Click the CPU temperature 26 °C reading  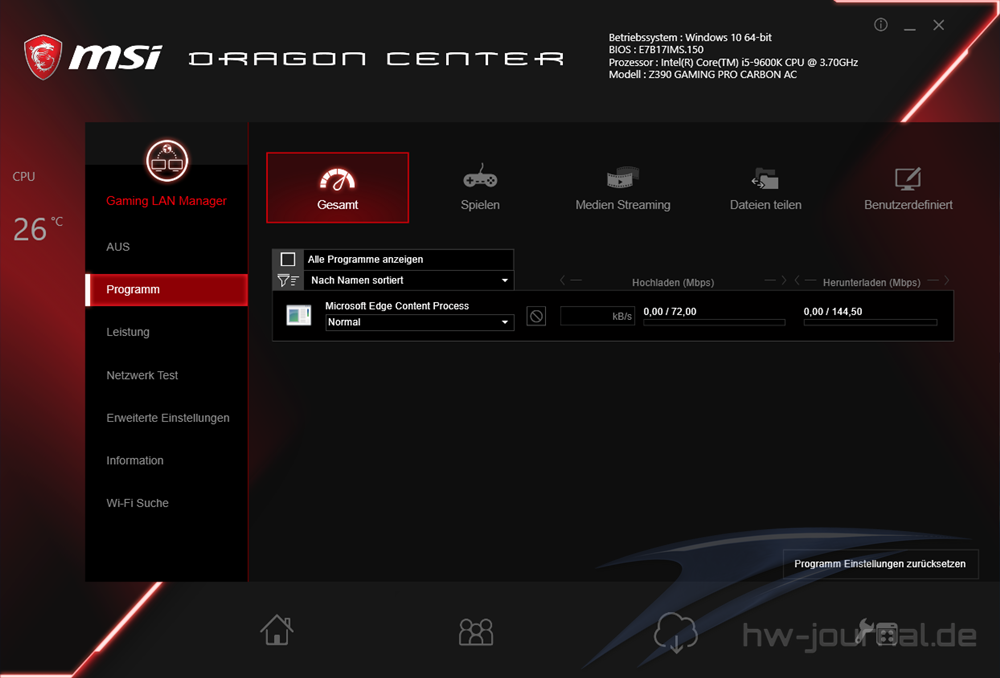38,229
